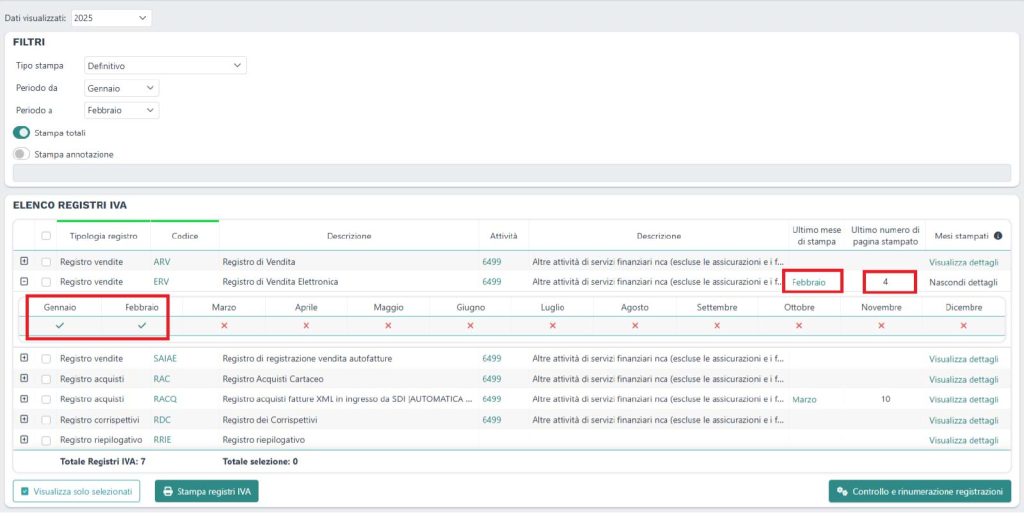Click Controllo e rinumerazione registrazioni button
This screenshot has width=1024, height=516.
coord(919,491)
